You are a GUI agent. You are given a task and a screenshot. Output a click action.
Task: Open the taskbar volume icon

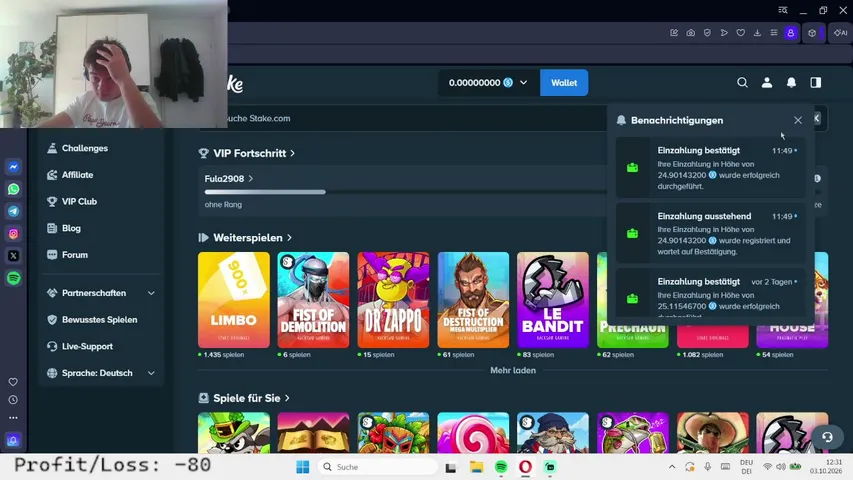[781, 467]
